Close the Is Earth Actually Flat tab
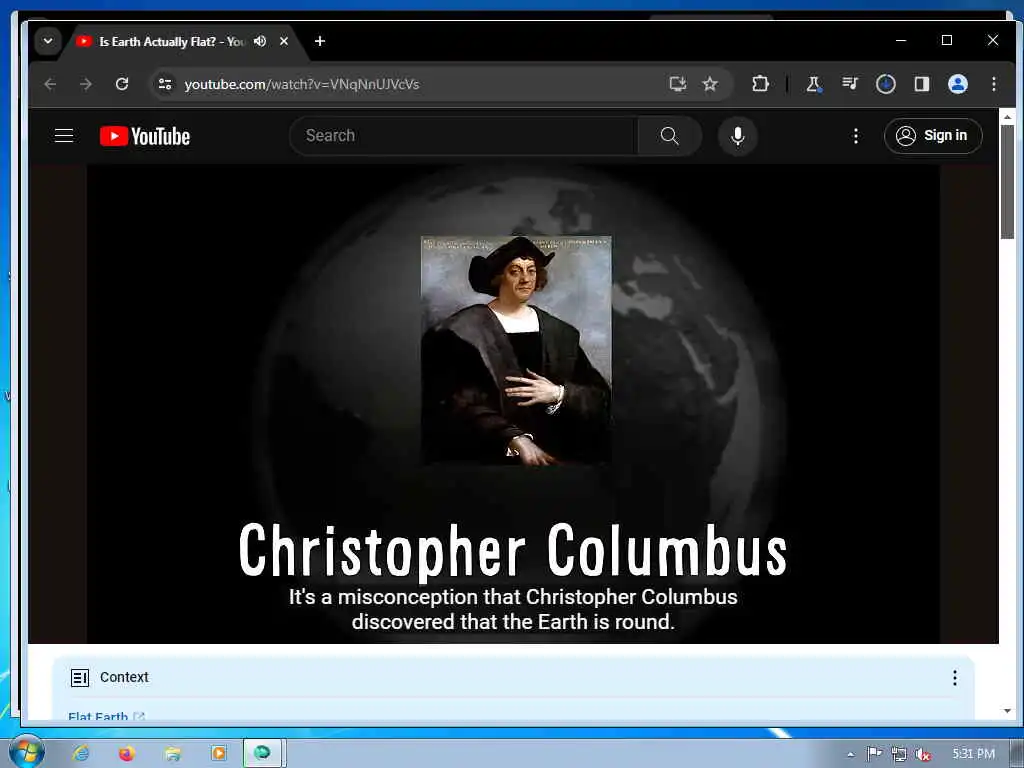Image resolution: width=1024 pixels, height=768 pixels. (284, 41)
